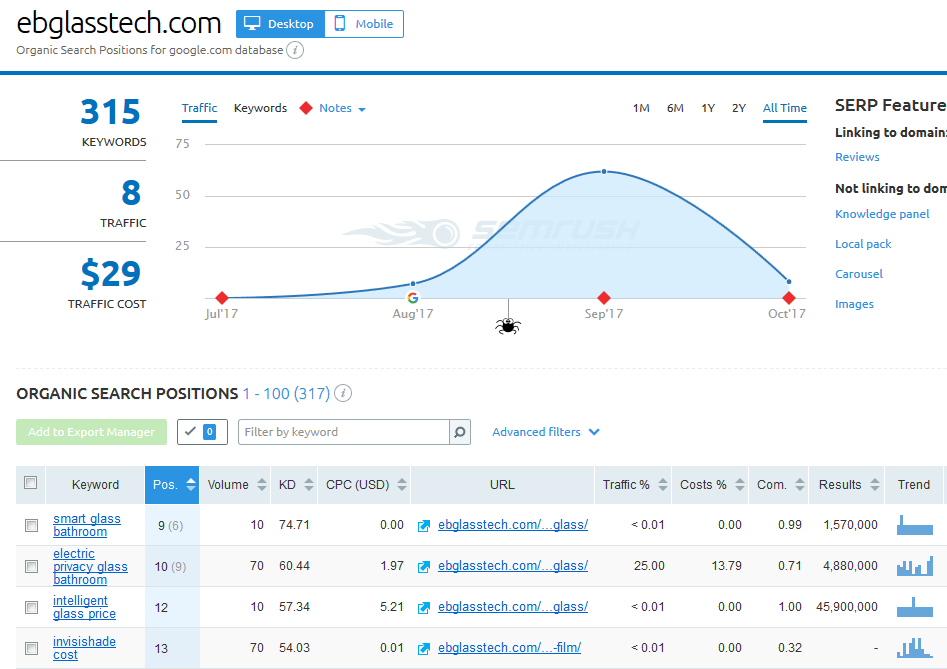The width and height of the screenshot is (947, 669).
Task: Set chart range to All Time
Action: (x=785, y=108)
